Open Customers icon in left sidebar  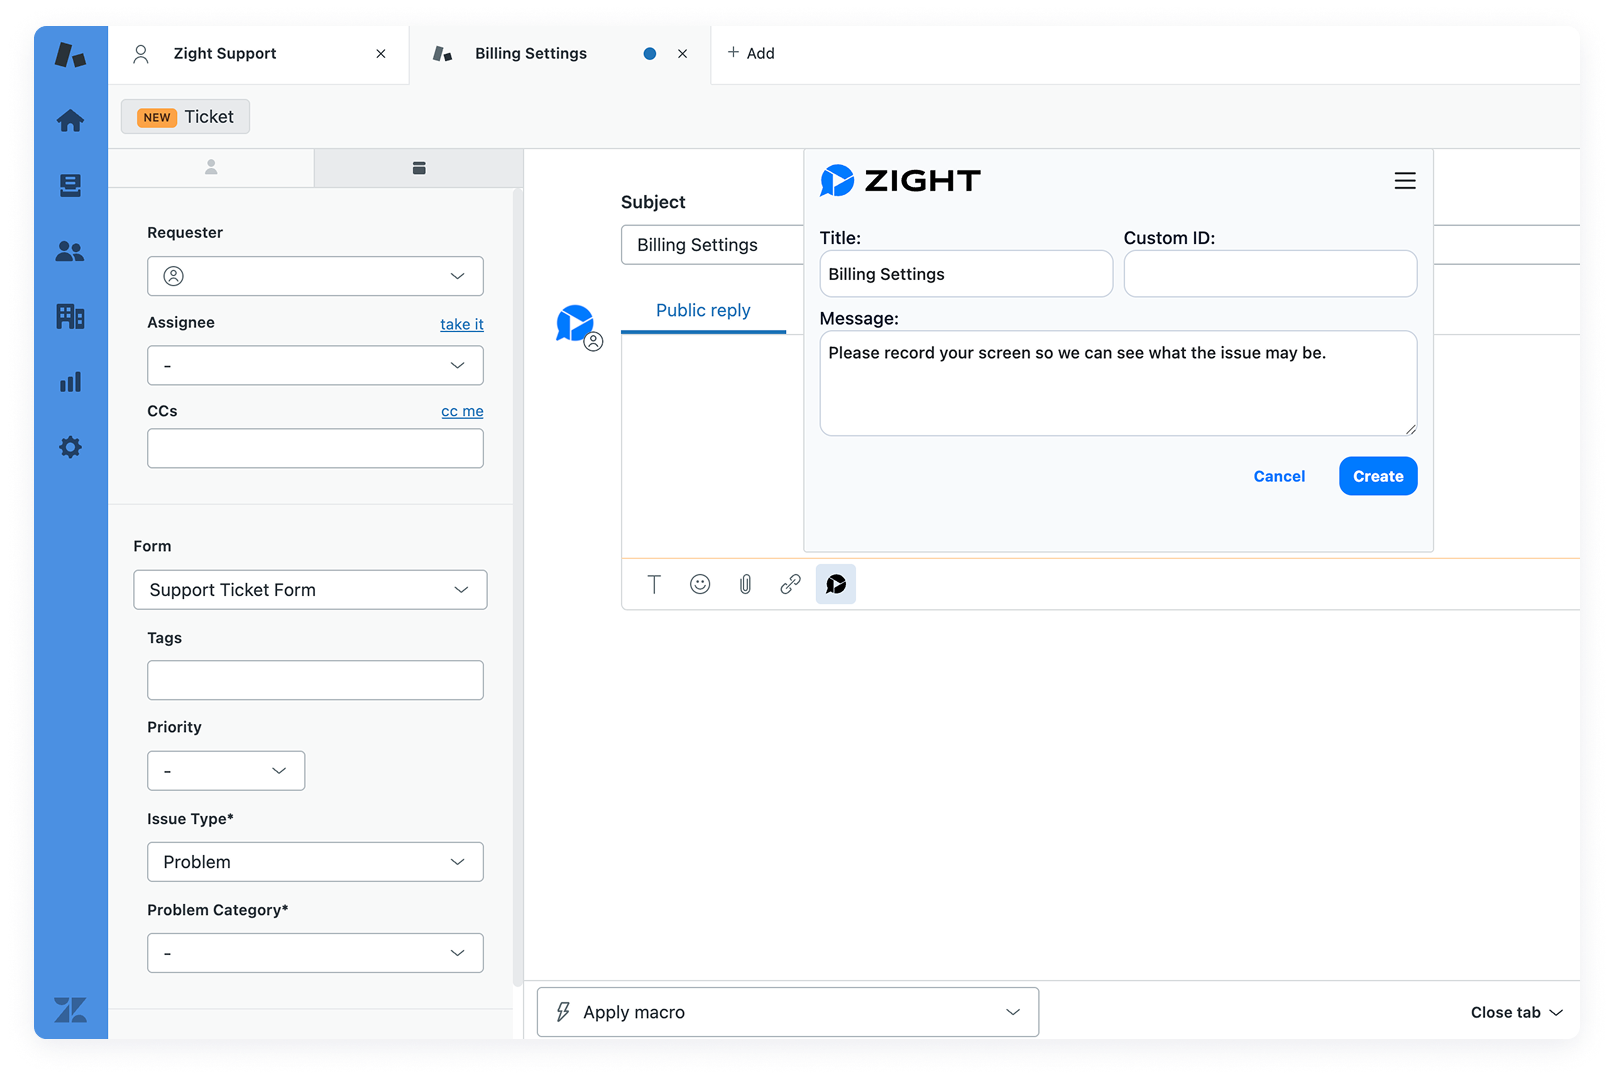point(70,251)
